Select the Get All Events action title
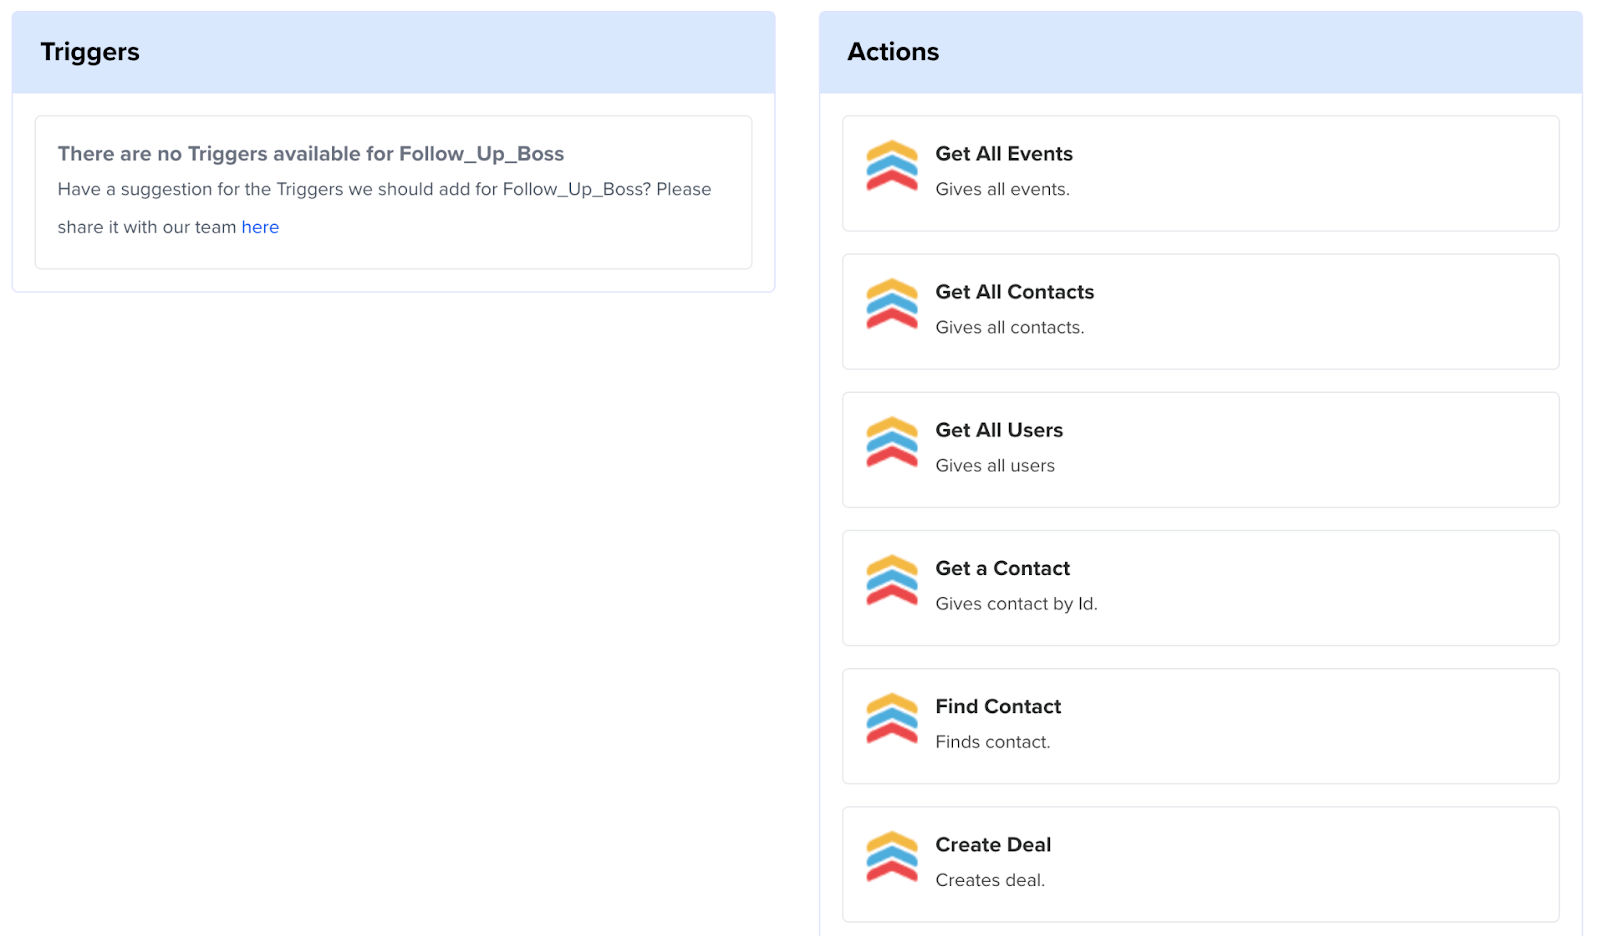1600x936 pixels. 1003,154
